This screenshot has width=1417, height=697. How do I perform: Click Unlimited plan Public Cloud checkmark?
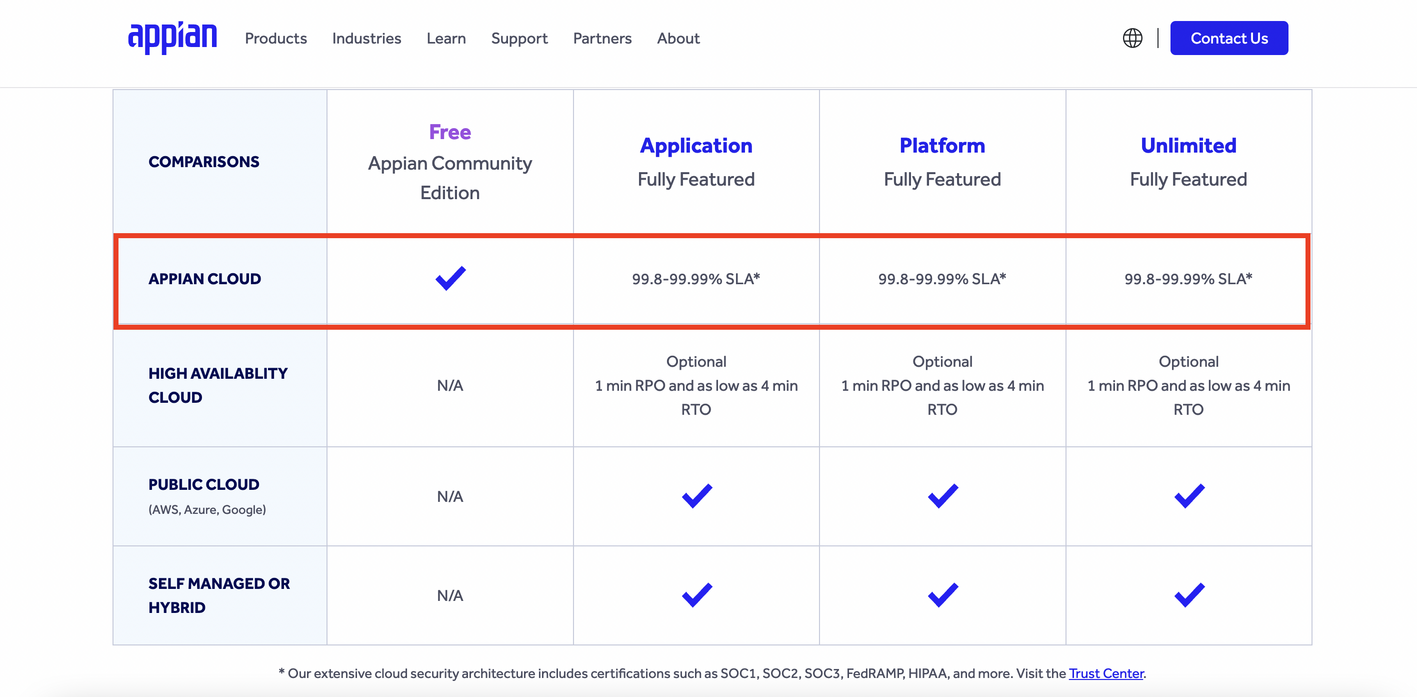1188,496
